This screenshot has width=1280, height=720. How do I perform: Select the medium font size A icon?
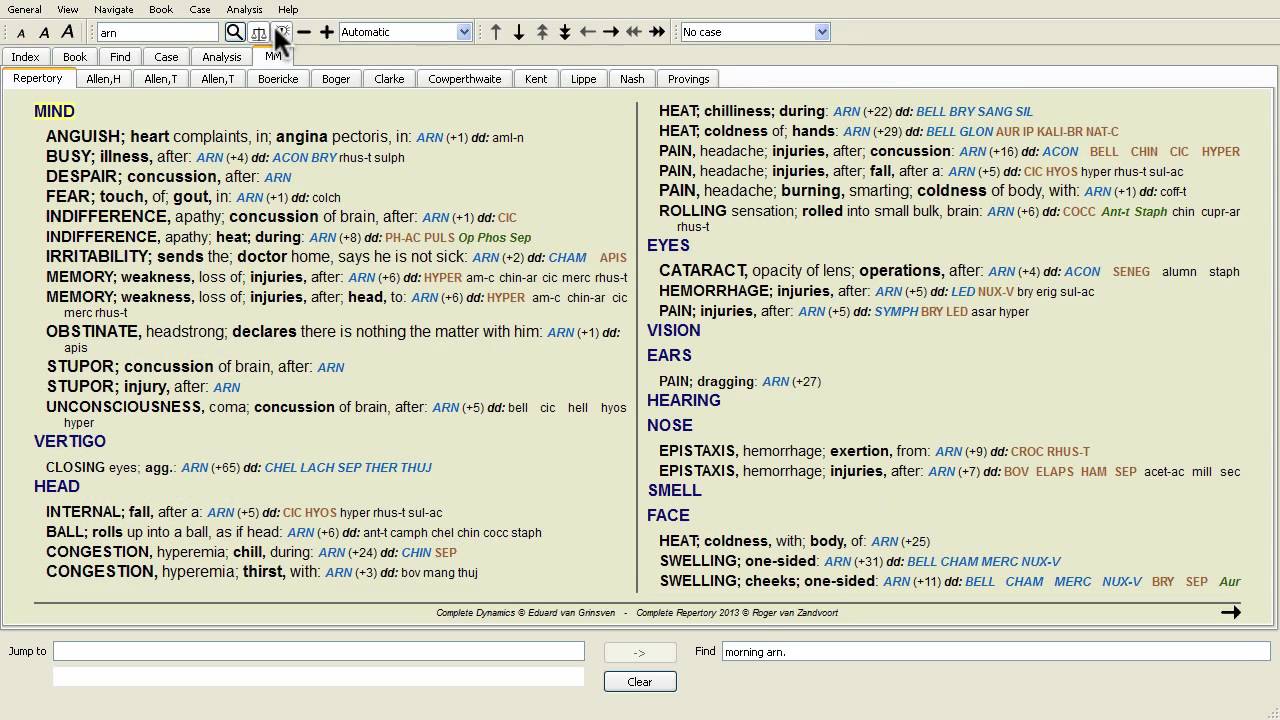pyautogui.click(x=44, y=33)
